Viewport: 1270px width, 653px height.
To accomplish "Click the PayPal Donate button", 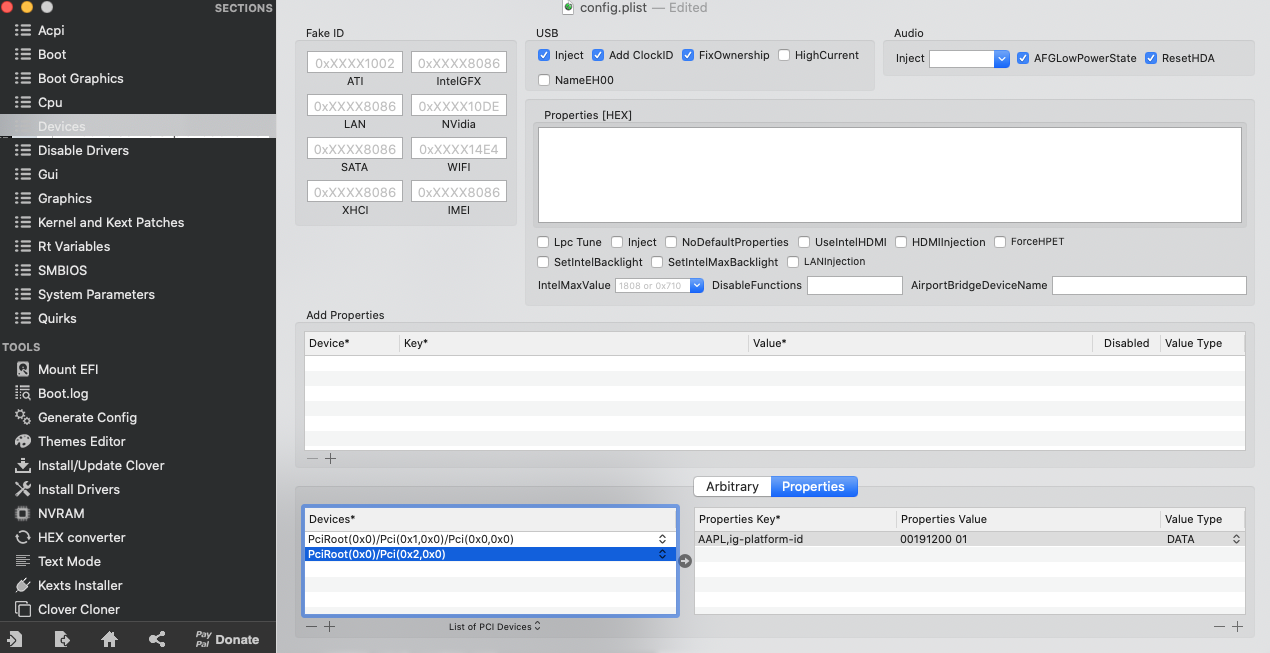I will tap(227, 639).
